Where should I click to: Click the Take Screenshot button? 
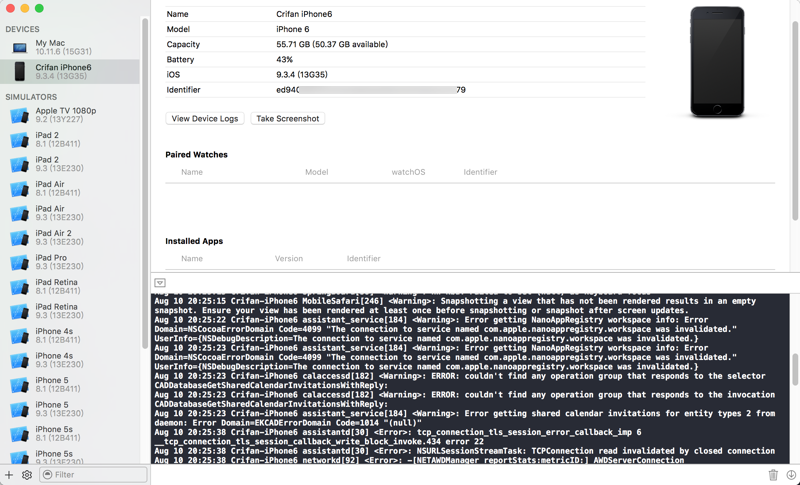288,118
